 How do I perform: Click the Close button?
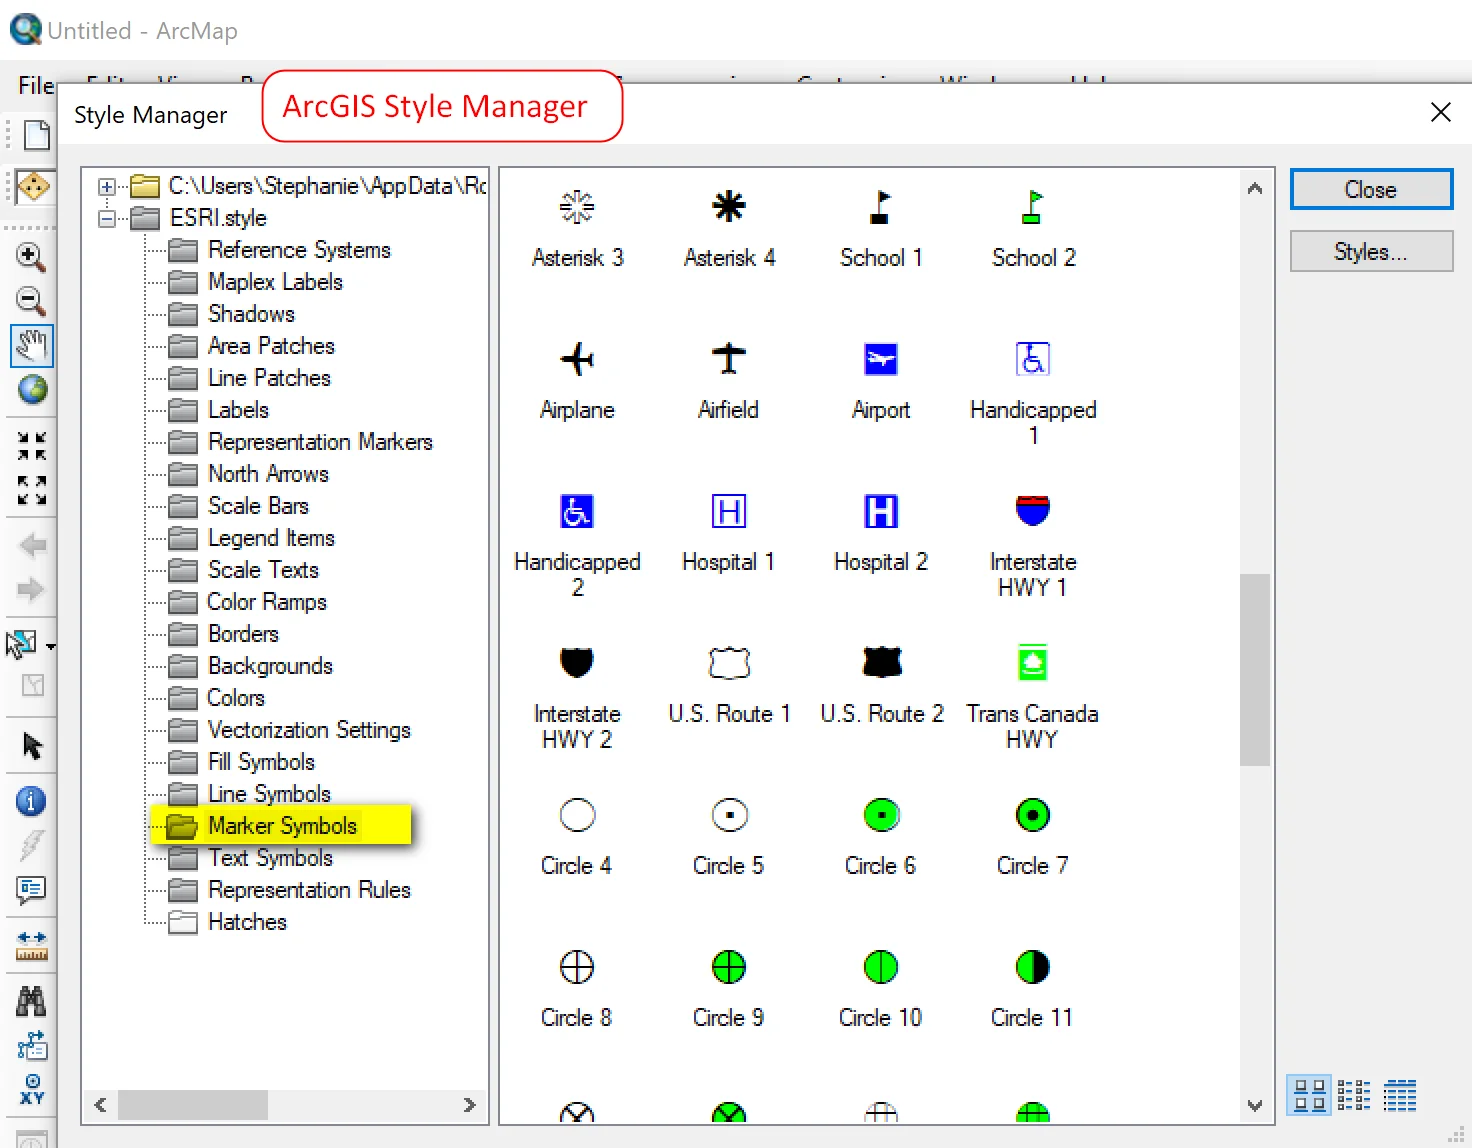click(x=1371, y=189)
